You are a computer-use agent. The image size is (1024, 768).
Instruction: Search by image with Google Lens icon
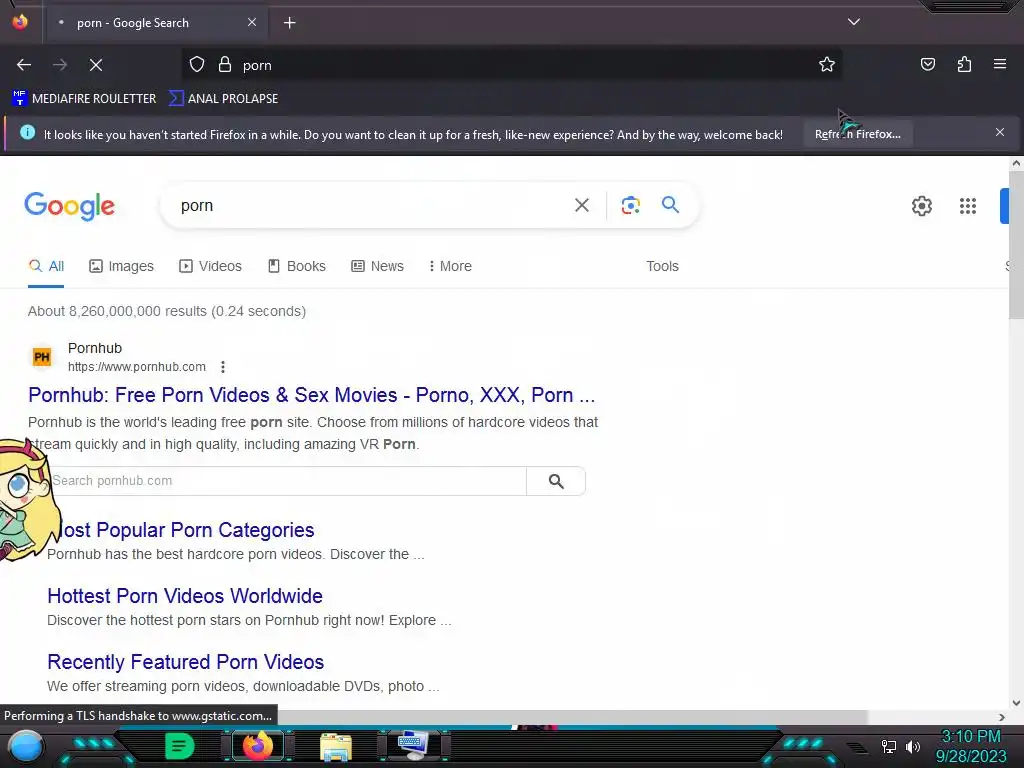coord(630,206)
